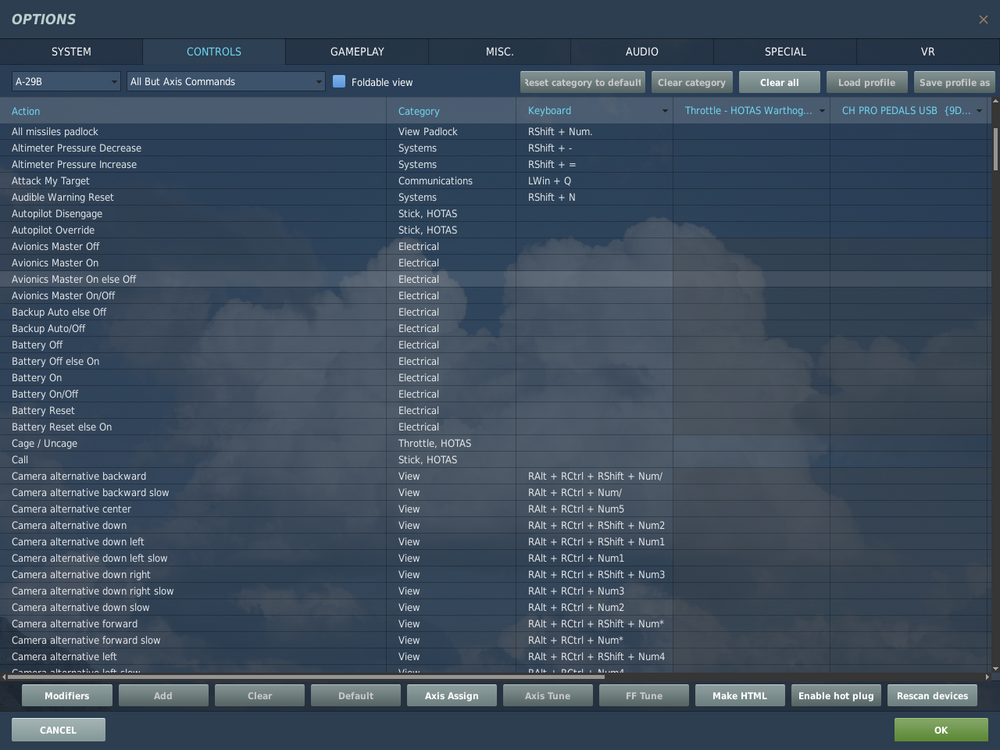
Task: Select Backup Auto/Off action
Action: [48, 328]
